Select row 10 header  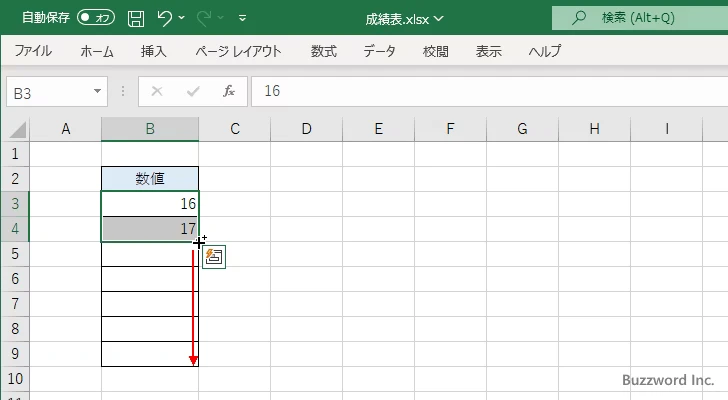15,379
